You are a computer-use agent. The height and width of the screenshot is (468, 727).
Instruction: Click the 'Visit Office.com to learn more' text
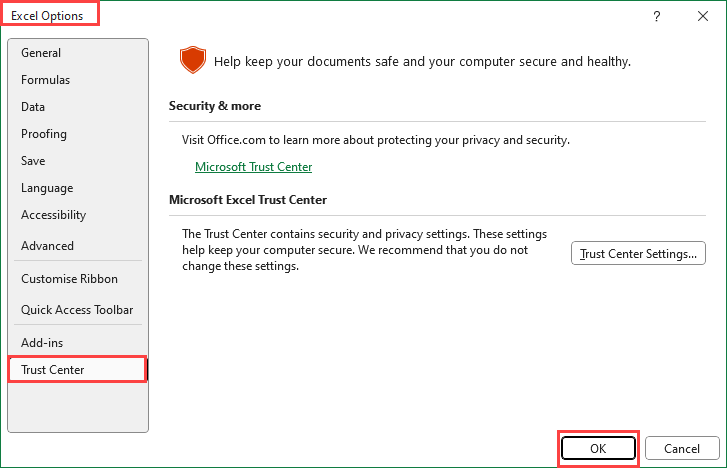point(376,140)
